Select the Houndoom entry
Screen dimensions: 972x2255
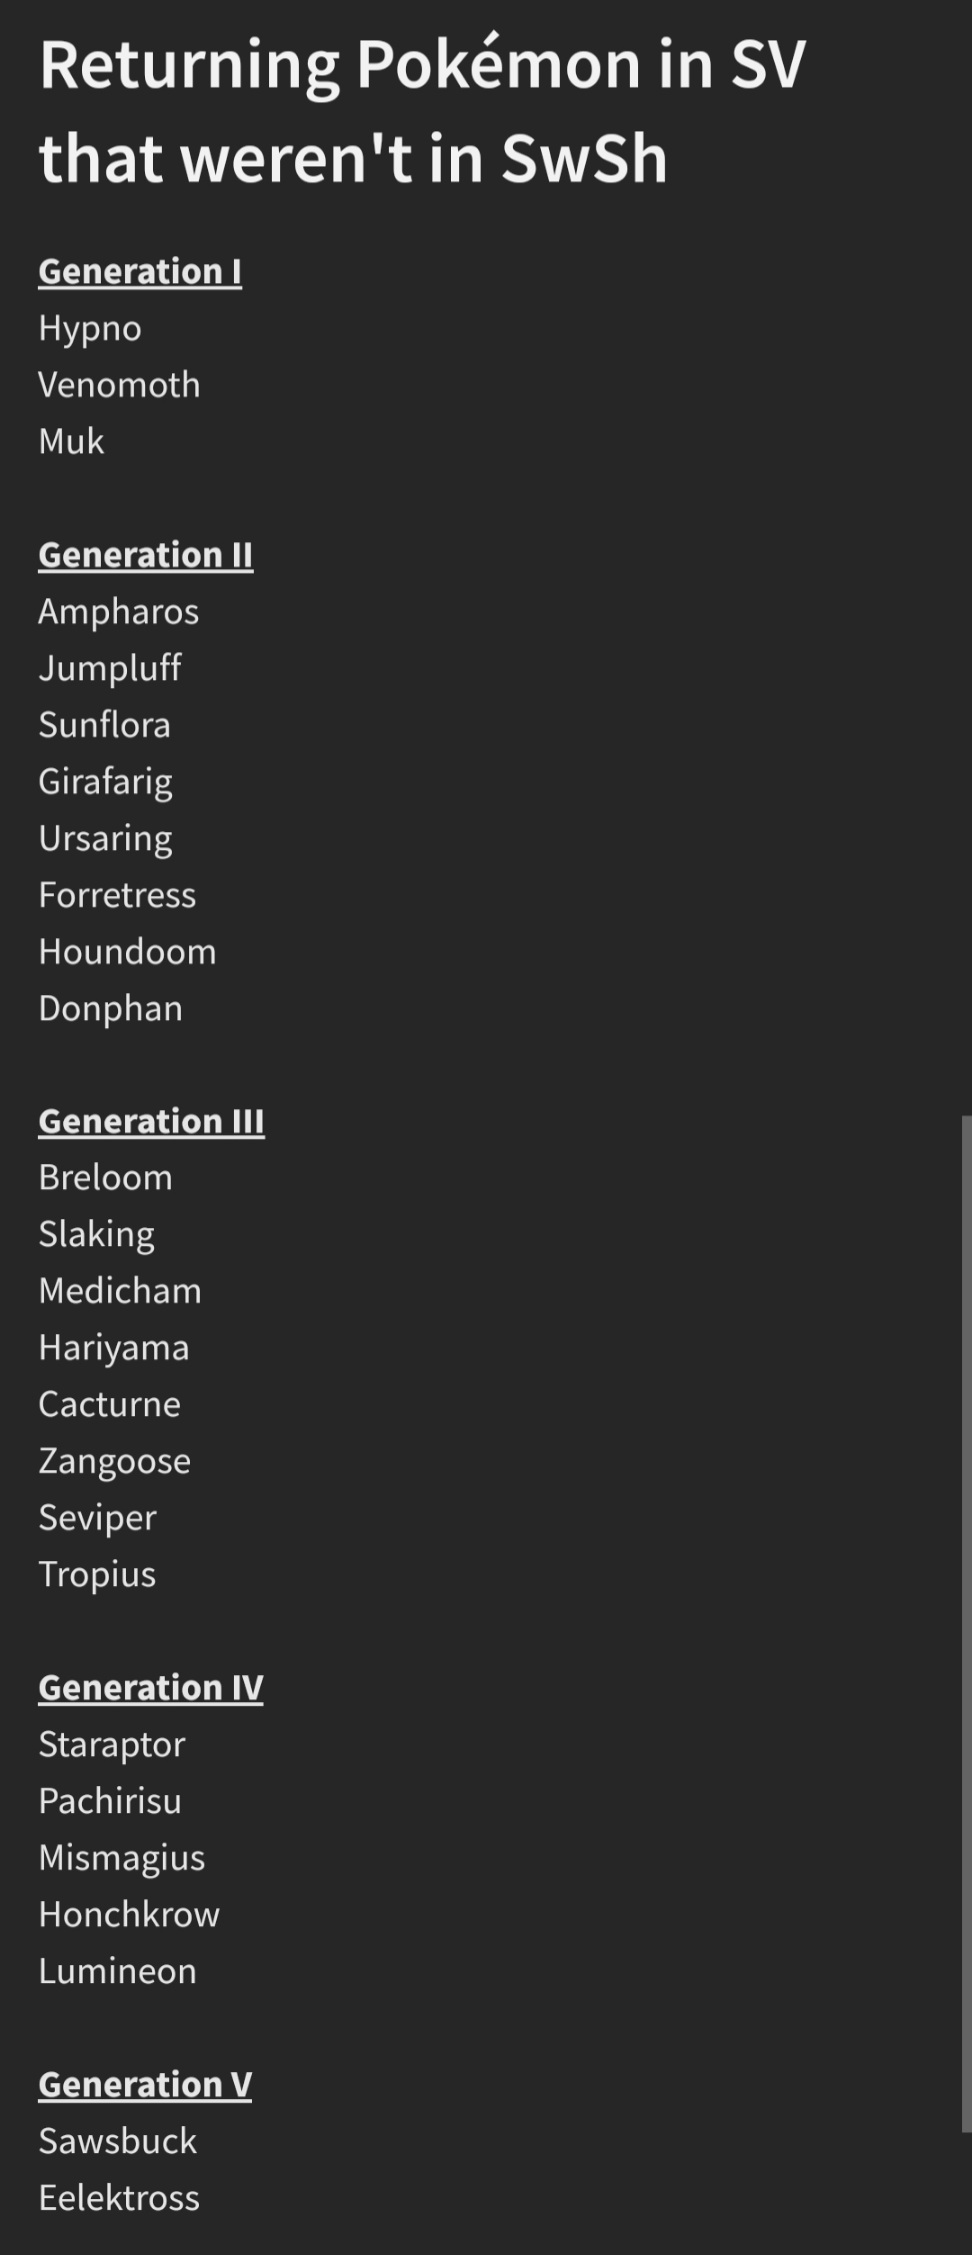[127, 952]
